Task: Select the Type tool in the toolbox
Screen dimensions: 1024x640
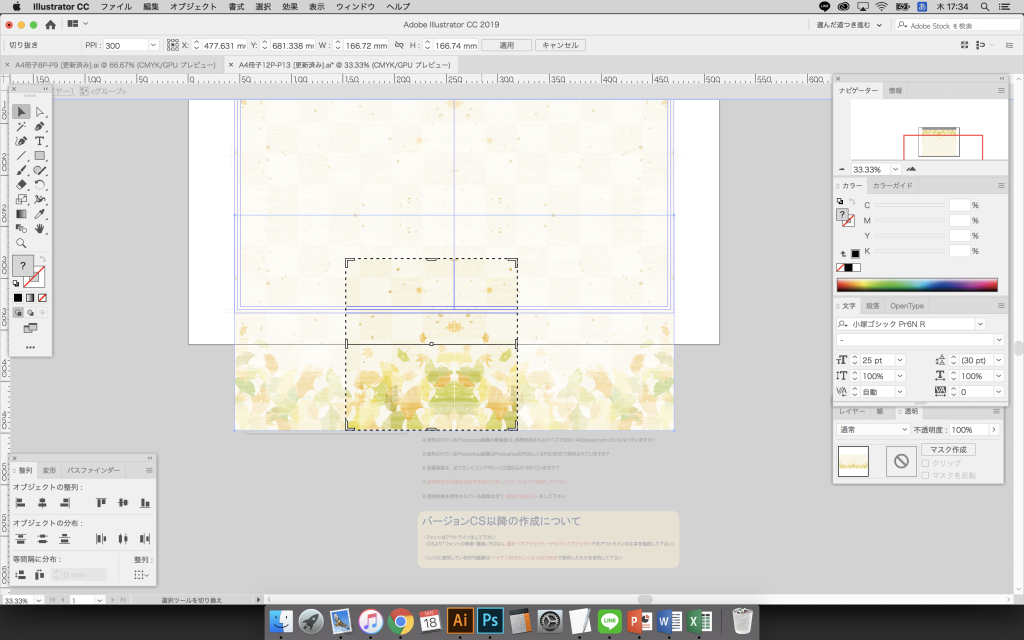Action: click(x=40, y=141)
